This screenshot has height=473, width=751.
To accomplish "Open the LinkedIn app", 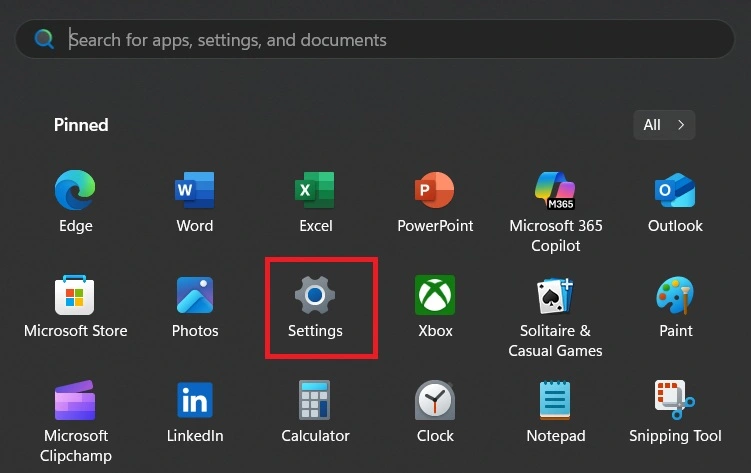I will tap(195, 401).
